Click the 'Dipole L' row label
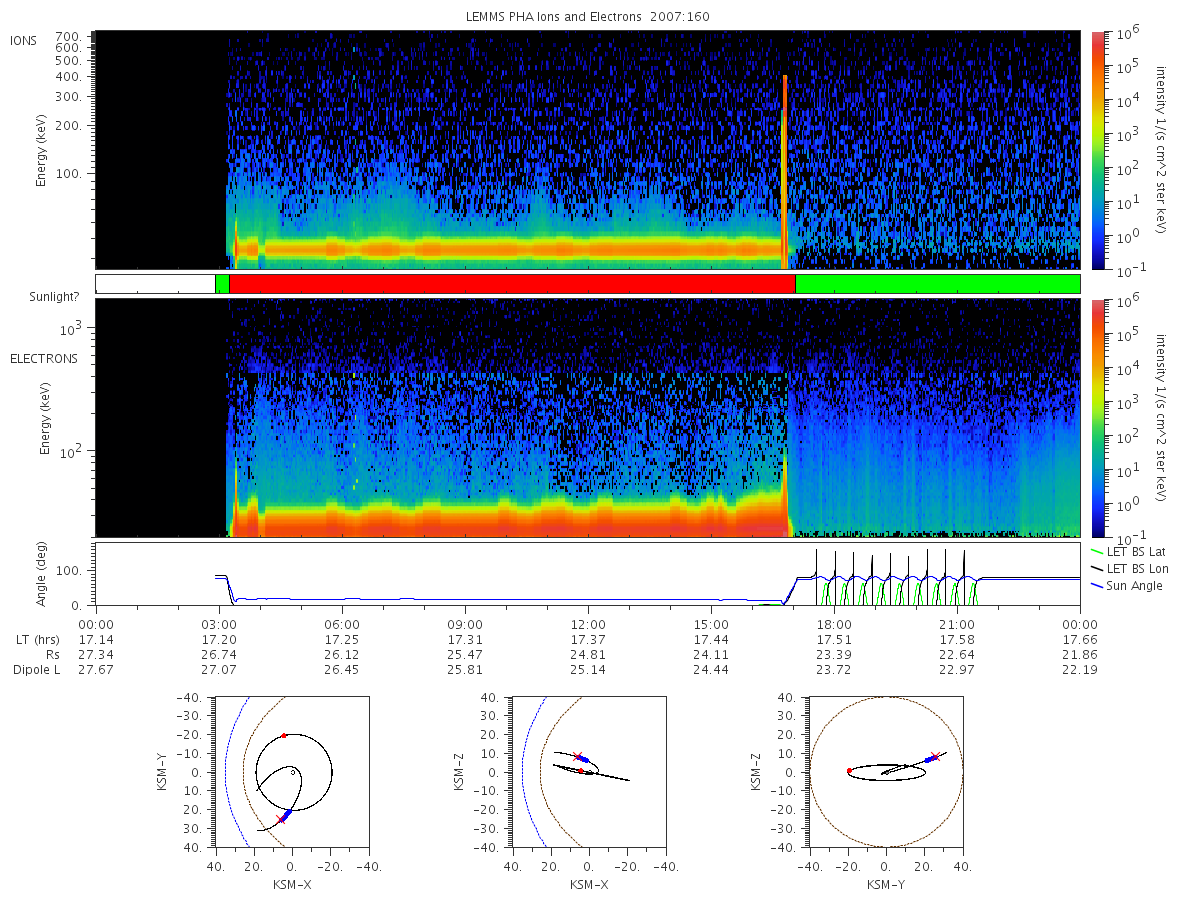 click(36, 670)
